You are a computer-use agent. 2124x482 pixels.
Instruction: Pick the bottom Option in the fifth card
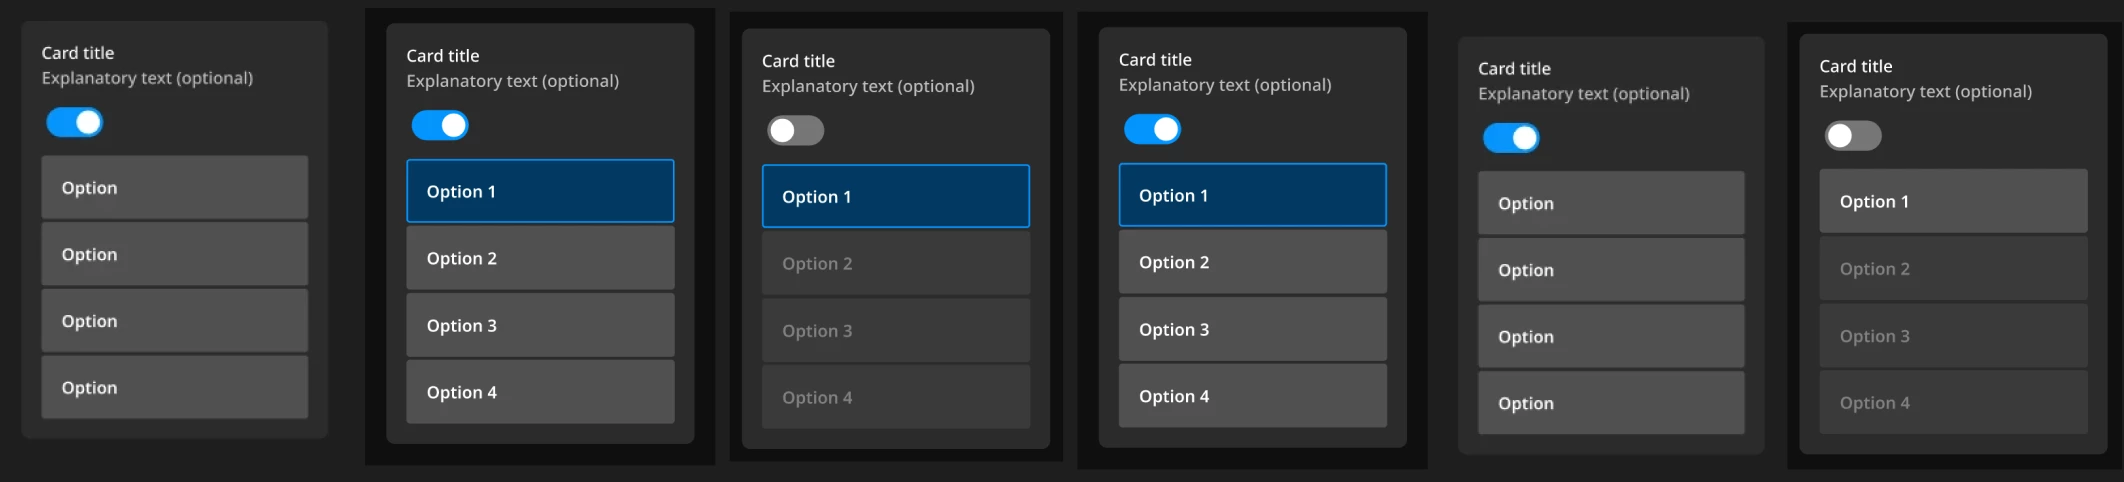[x=1611, y=403]
